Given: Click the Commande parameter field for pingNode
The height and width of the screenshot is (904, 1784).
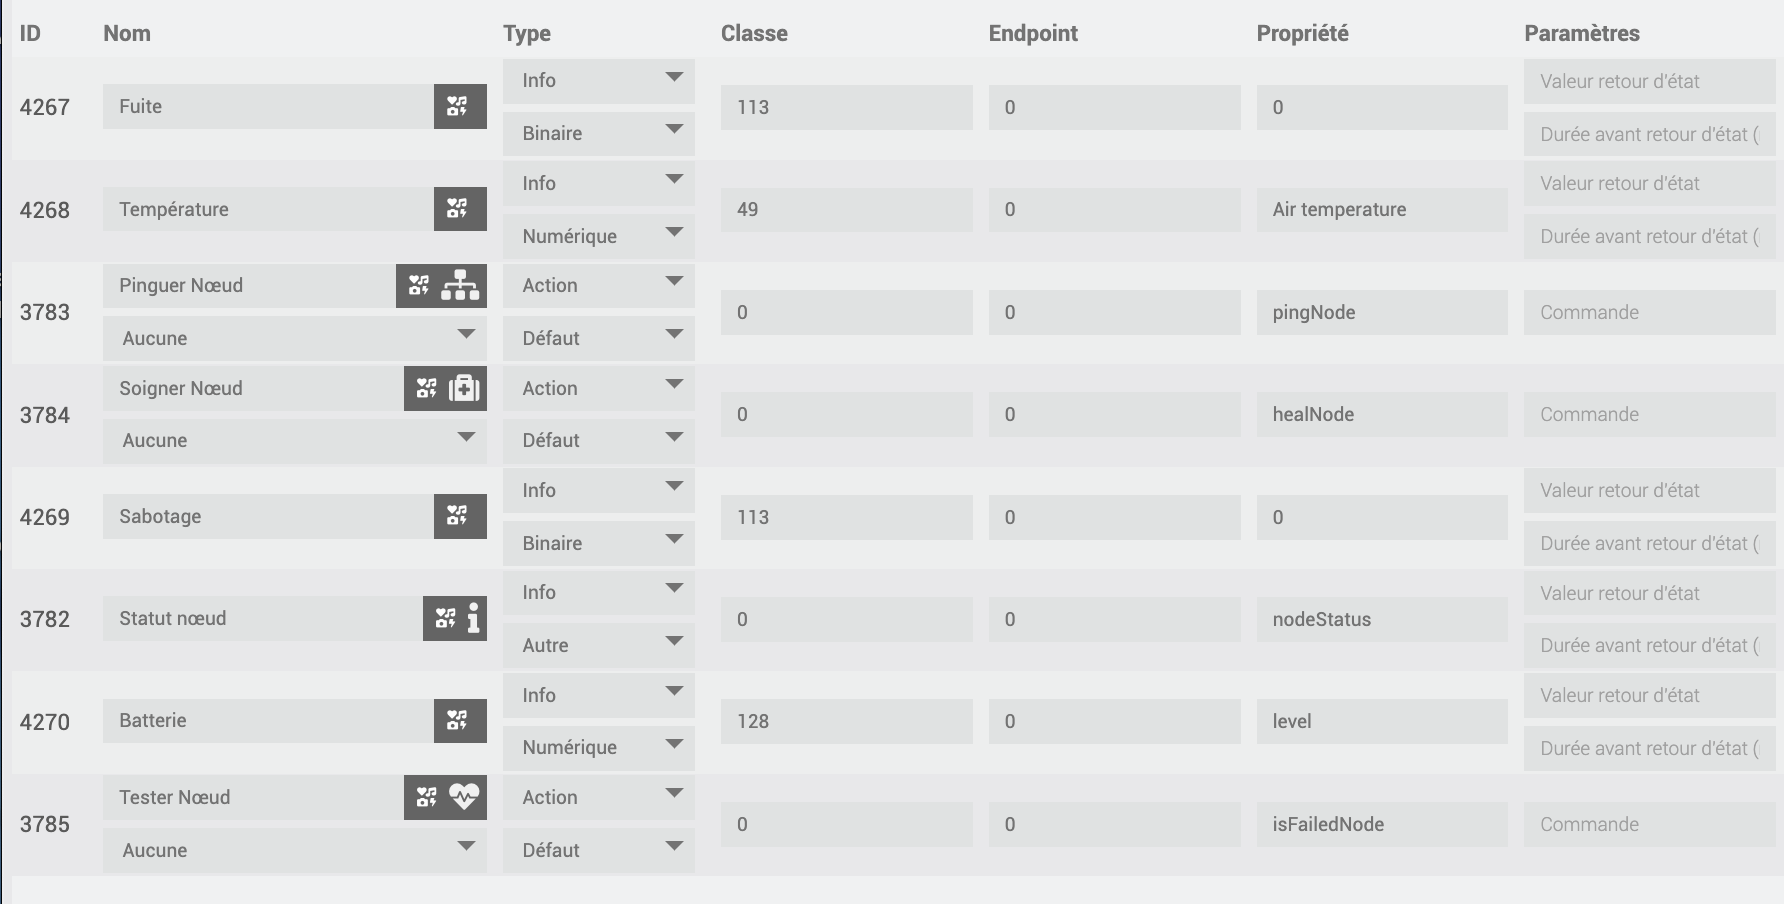Looking at the screenshot, I should tap(1648, 312).
